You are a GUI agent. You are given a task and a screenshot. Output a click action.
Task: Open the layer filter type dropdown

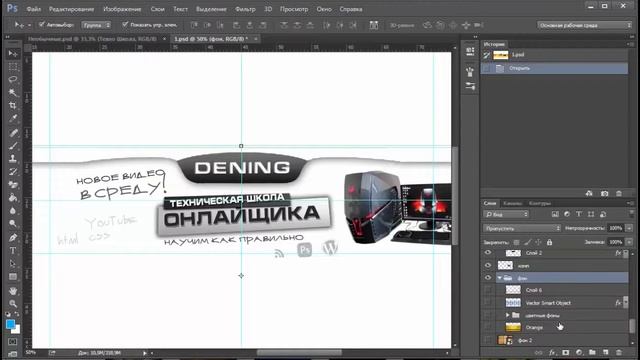[x=506, y=214]
